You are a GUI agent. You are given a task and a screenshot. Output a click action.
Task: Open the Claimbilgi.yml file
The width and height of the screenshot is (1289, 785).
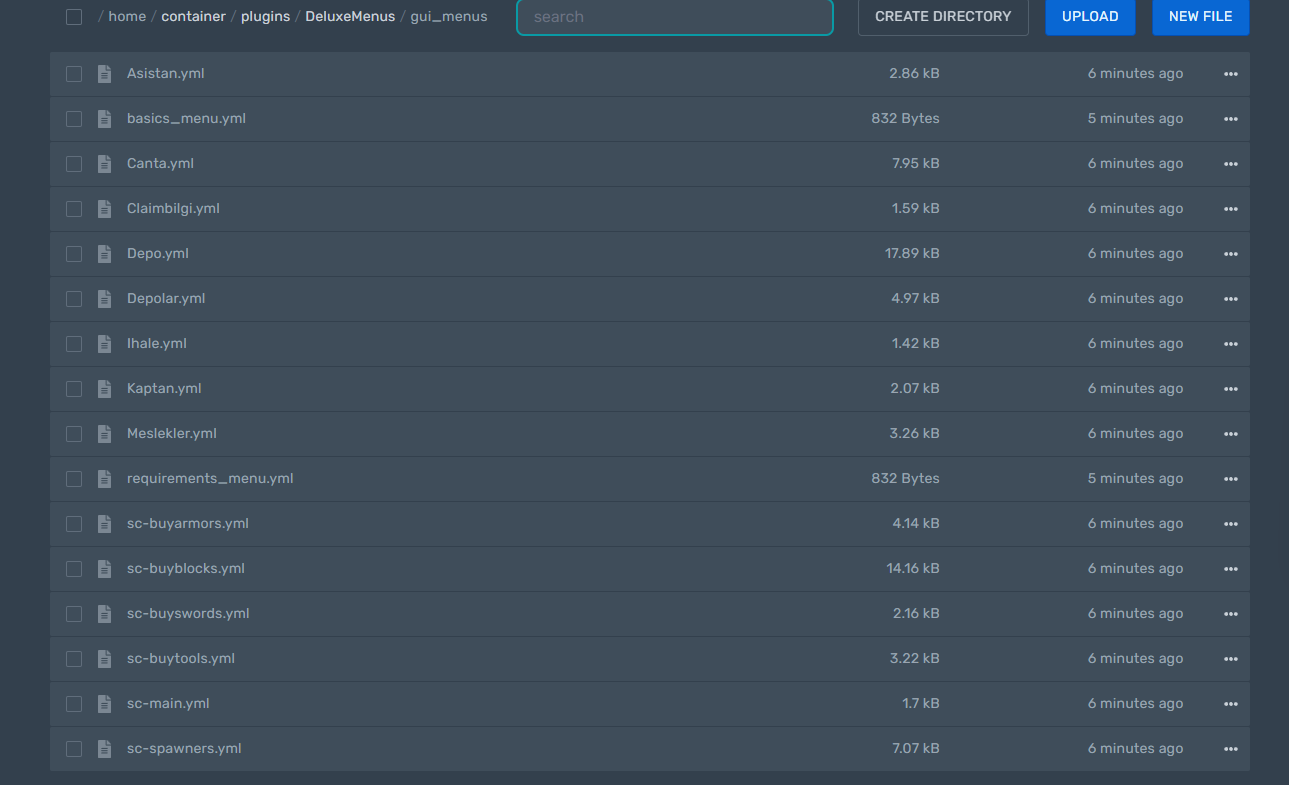(x=173, y=209)
